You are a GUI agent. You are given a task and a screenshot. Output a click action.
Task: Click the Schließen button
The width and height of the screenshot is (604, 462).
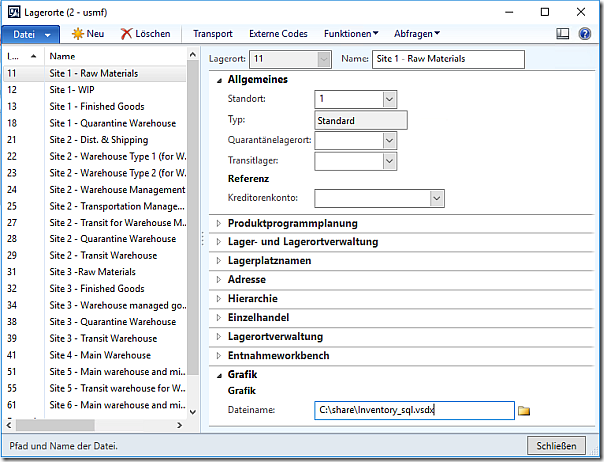[x=556, y=446]
